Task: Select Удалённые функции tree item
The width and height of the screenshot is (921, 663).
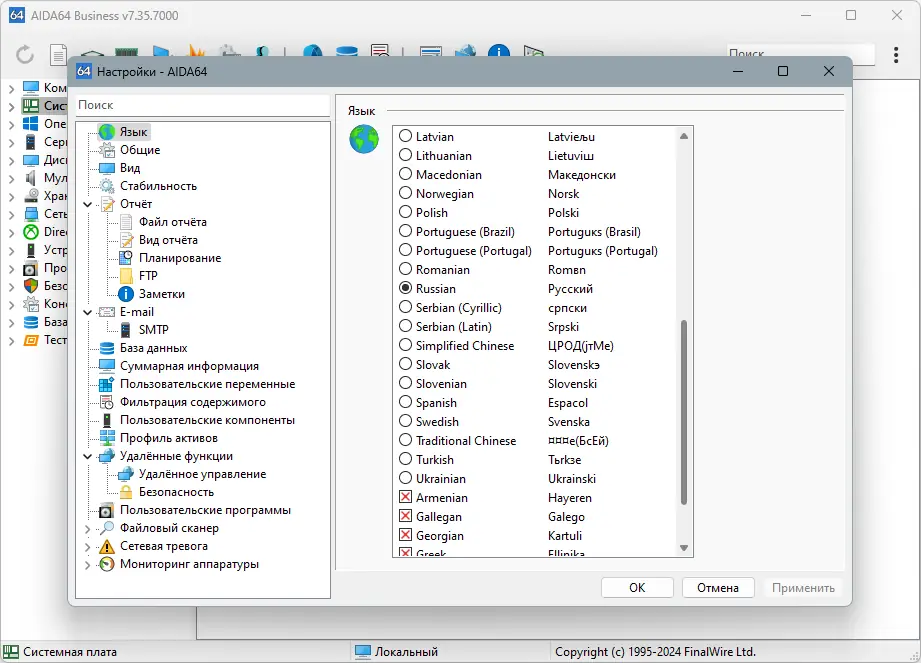Action: pyautogui.click(x=176, y=456)
